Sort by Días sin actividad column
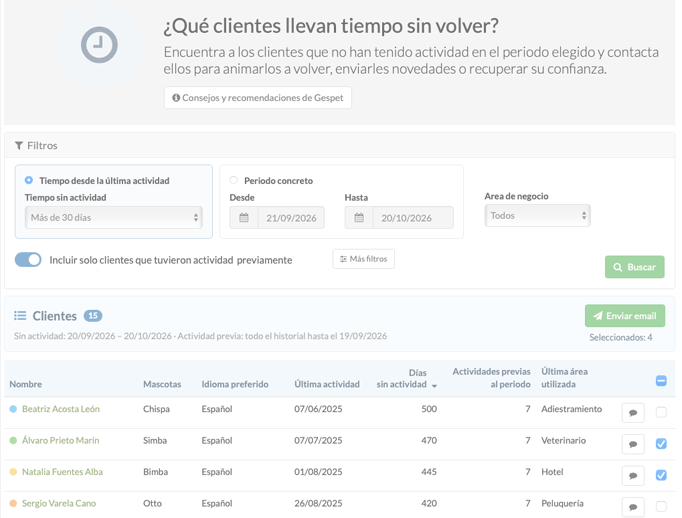Screen dimensions: 682x518 [x=406, y=378]
